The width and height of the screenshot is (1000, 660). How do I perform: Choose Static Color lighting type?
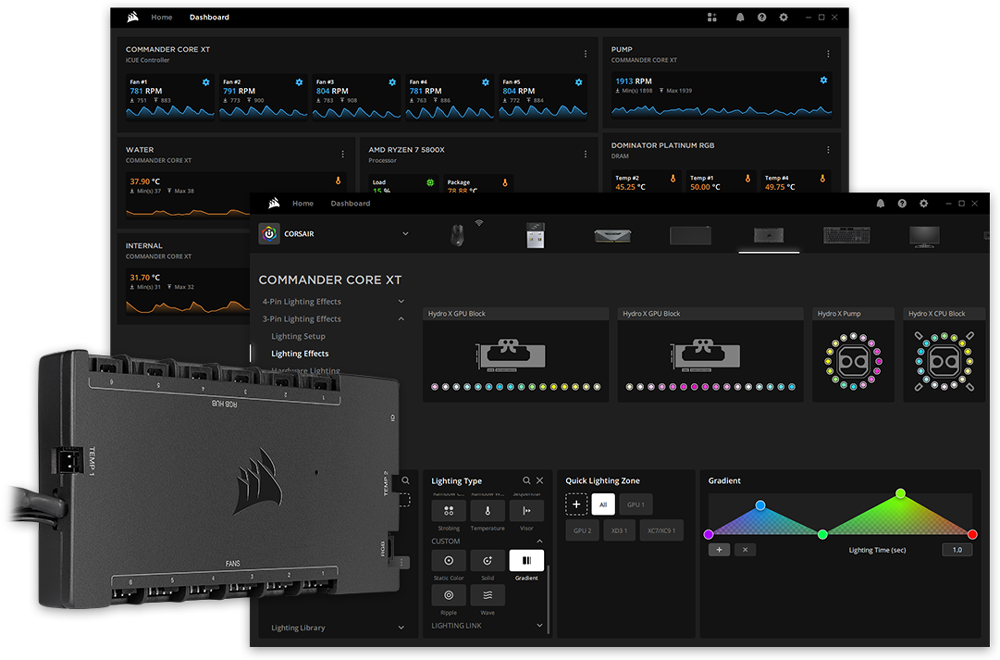click(448, 561)
